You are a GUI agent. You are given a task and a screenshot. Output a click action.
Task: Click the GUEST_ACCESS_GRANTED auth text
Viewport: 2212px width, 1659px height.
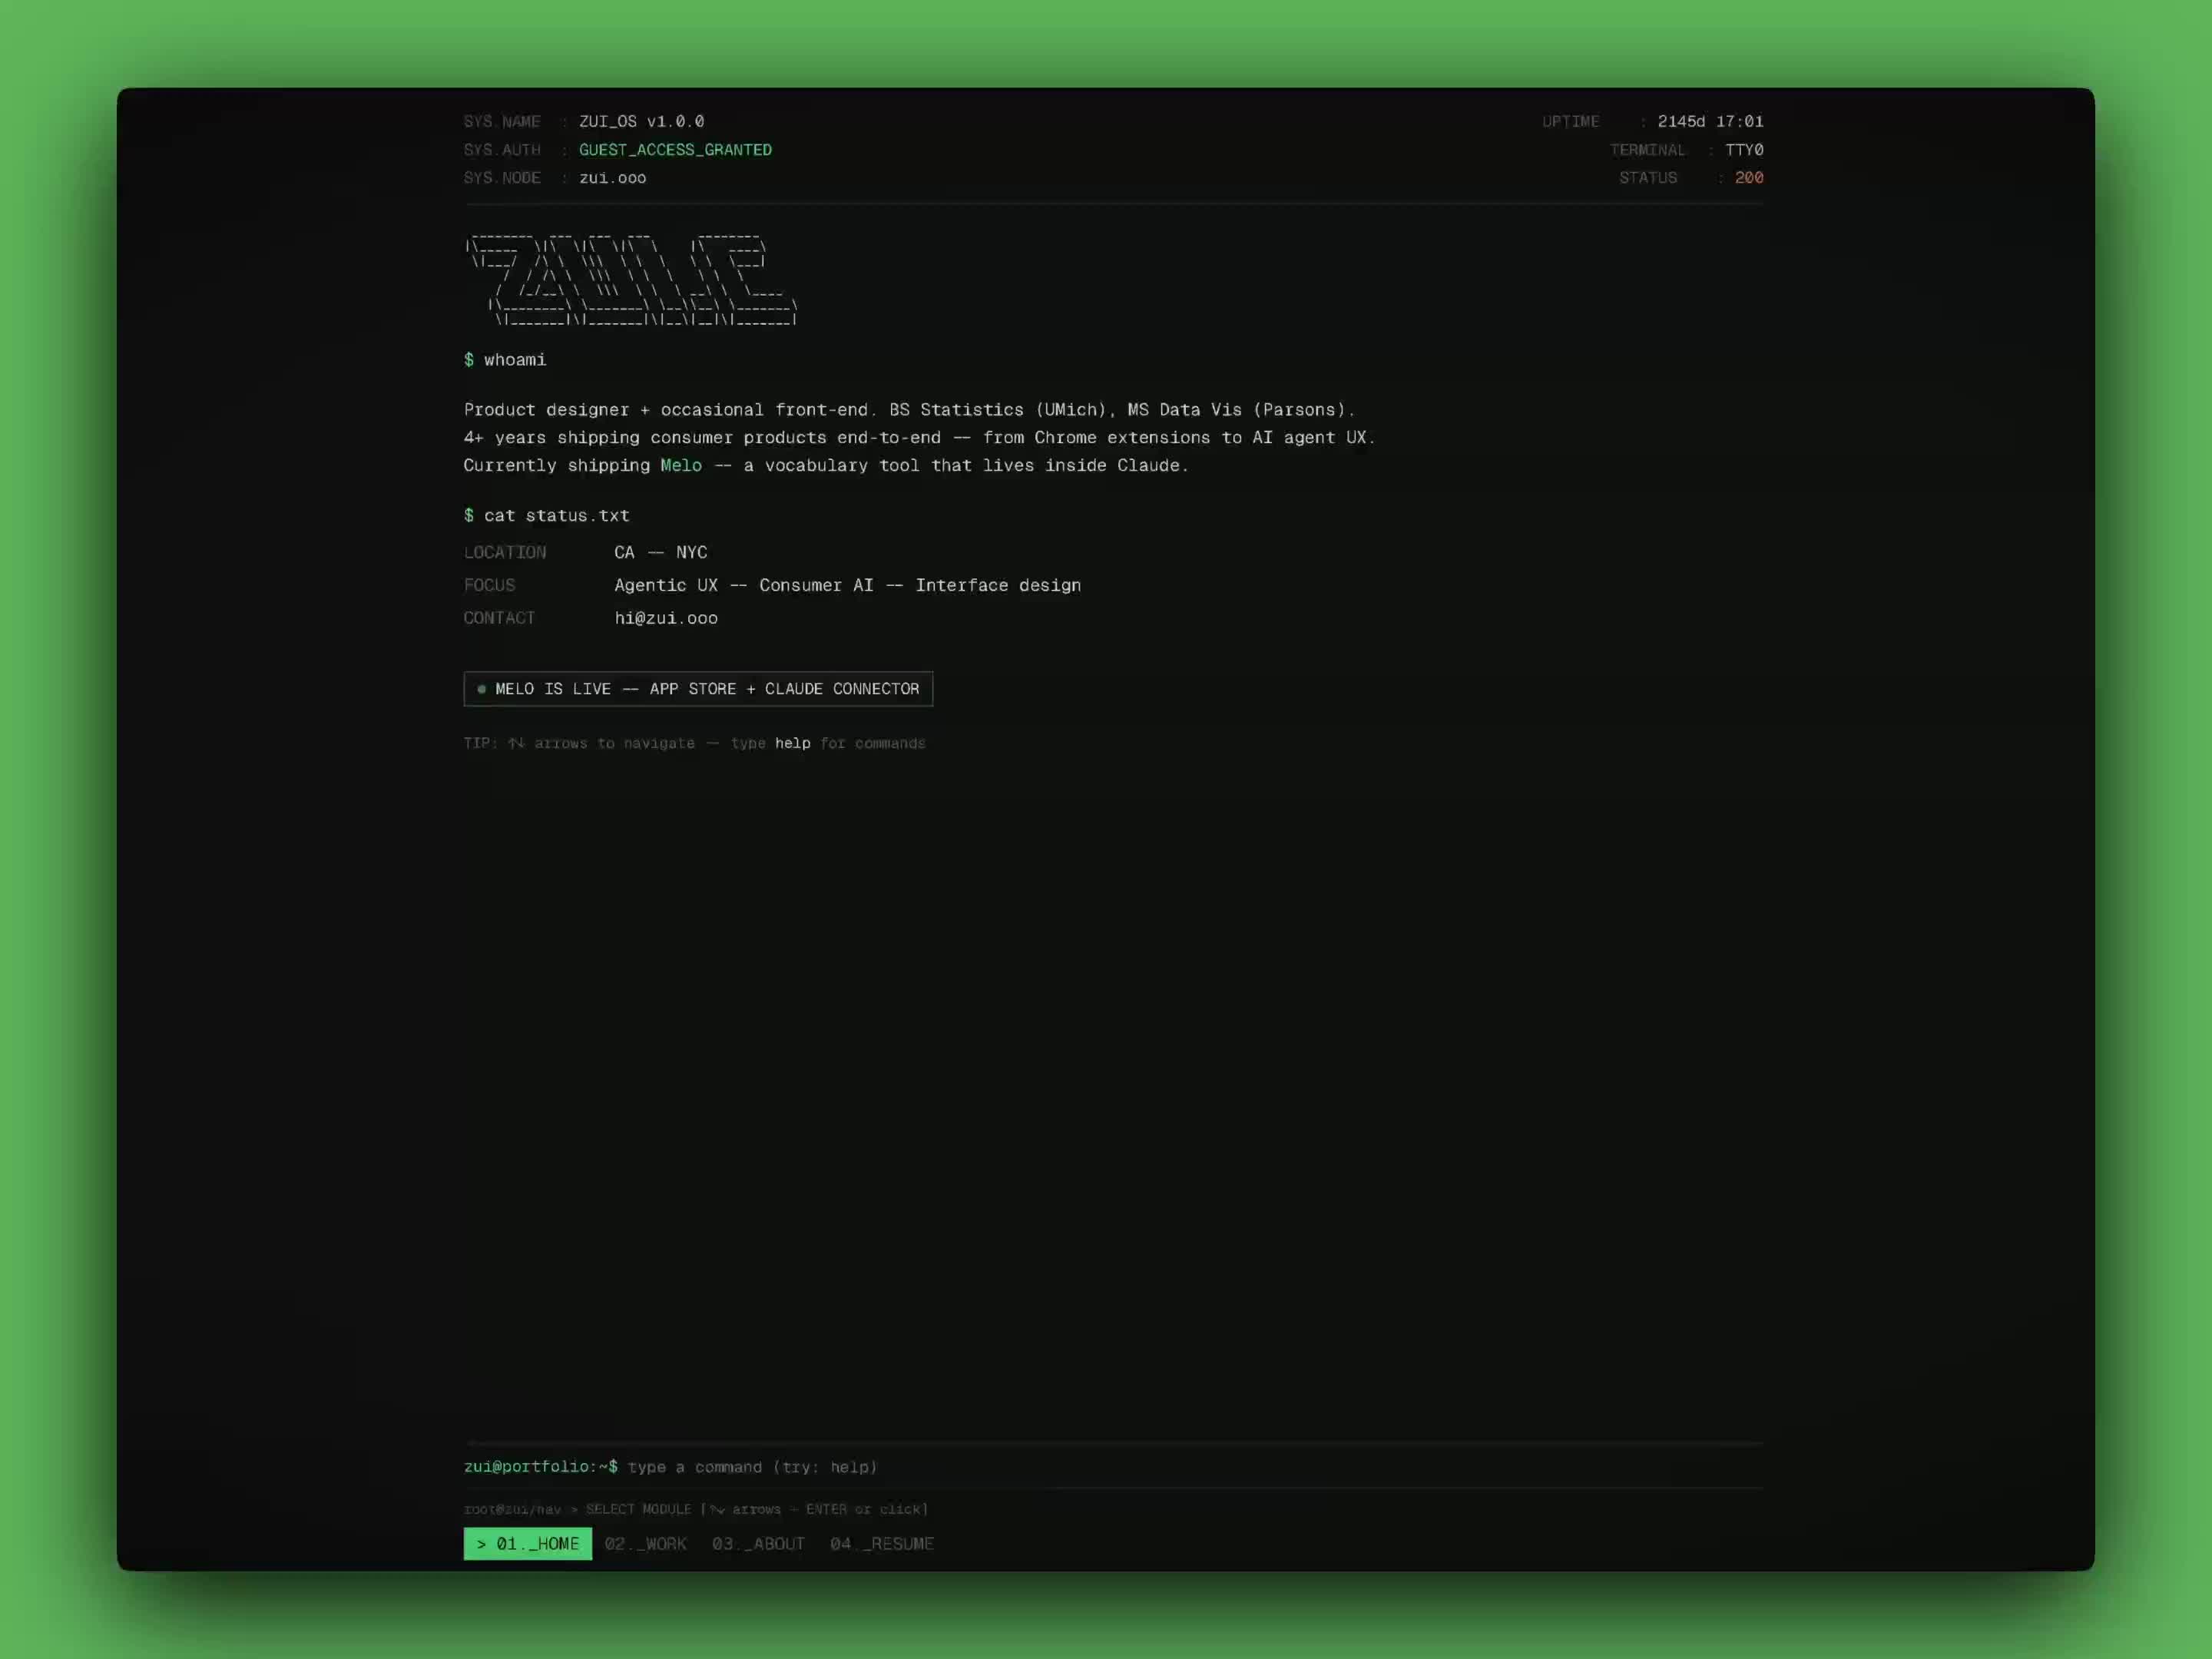[x=675, y=149]
